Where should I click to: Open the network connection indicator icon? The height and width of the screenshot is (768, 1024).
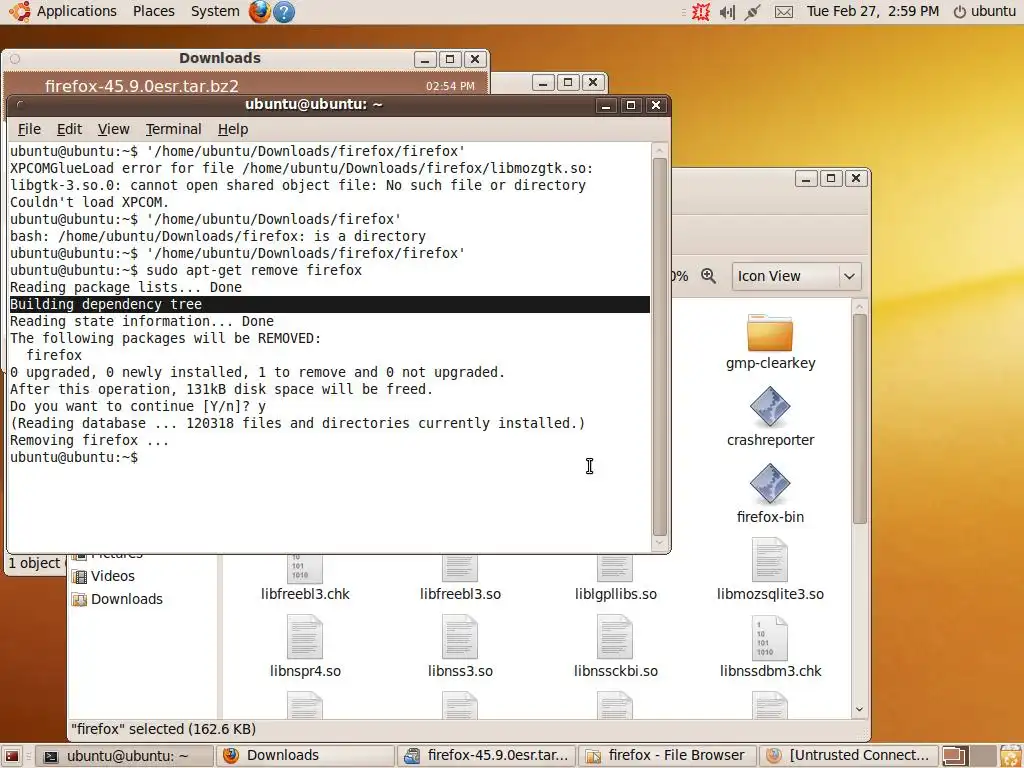[752, 11]
